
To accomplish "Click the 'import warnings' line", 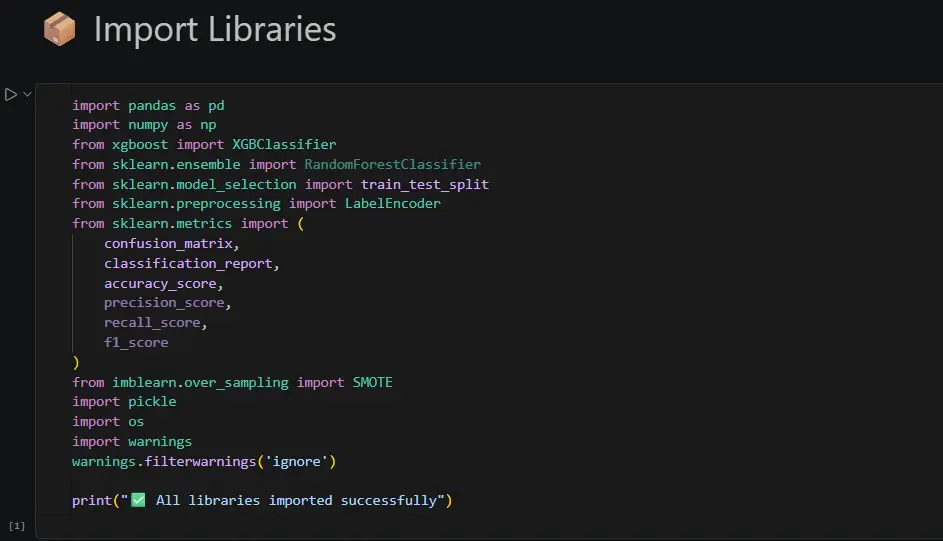I will tap(132, 441).
